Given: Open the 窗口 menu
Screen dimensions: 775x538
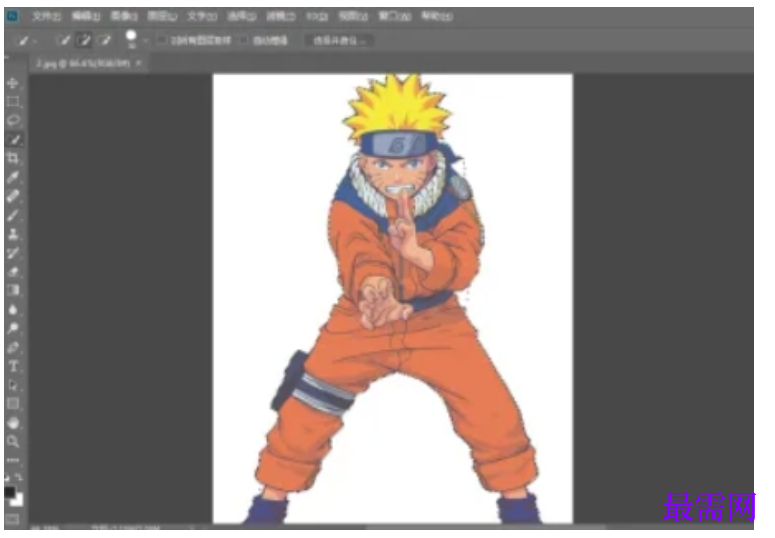Looking at the screenshot, I should point(394,16).
